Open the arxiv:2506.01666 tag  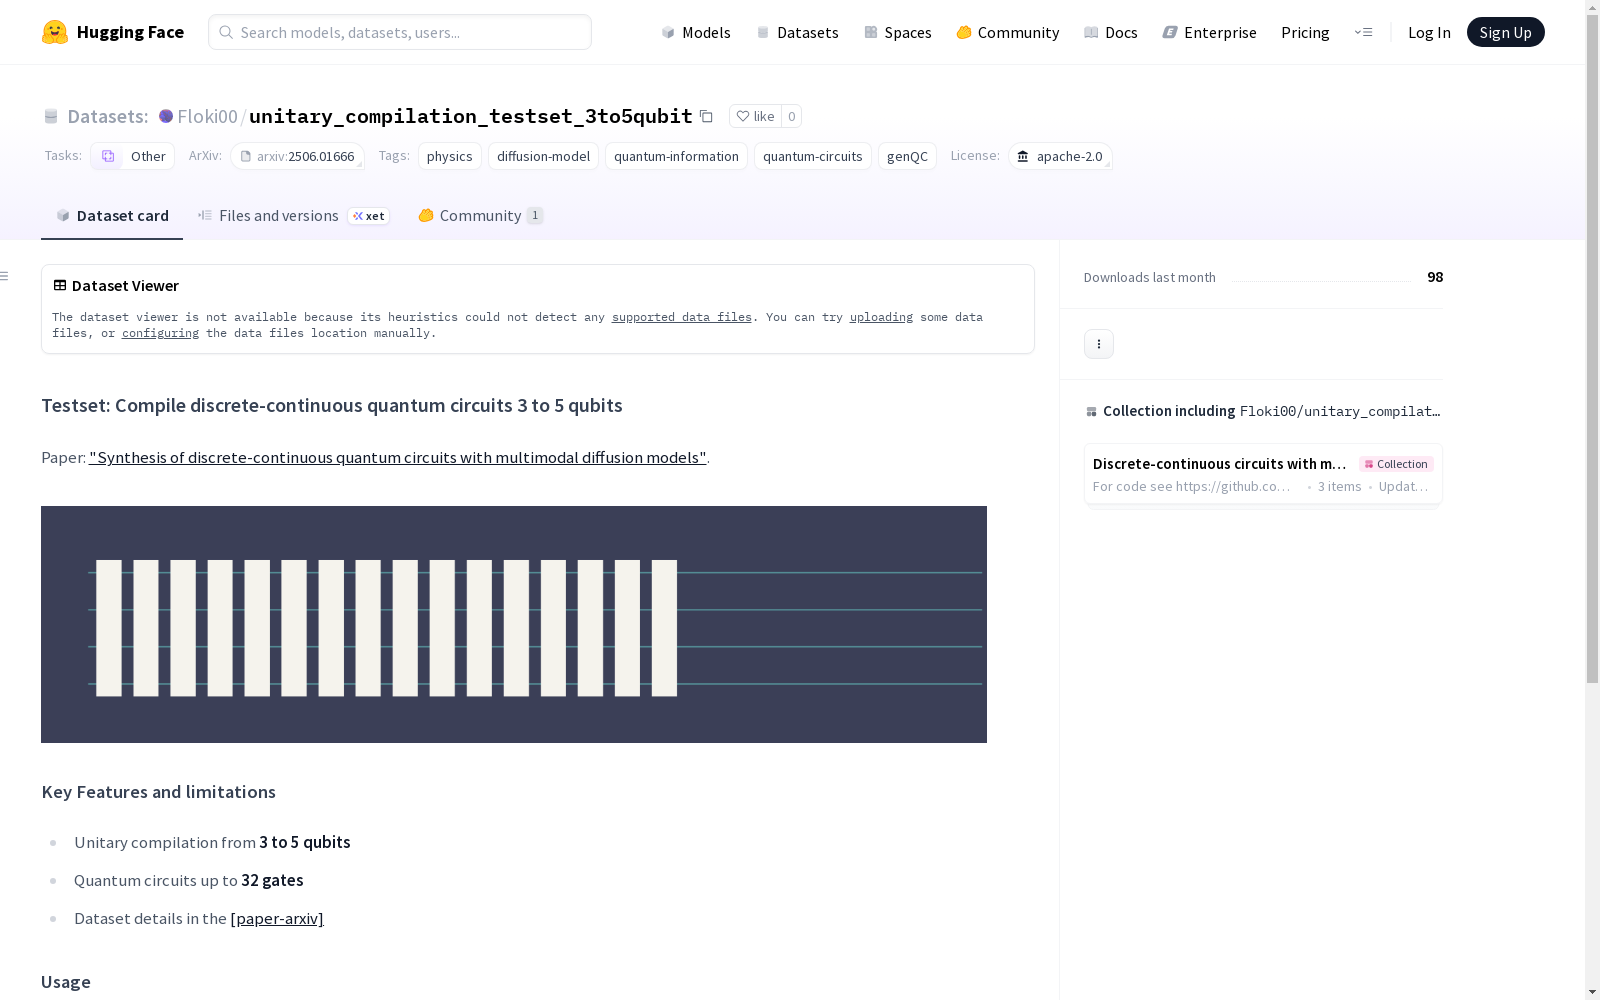[x=297, y=156]
